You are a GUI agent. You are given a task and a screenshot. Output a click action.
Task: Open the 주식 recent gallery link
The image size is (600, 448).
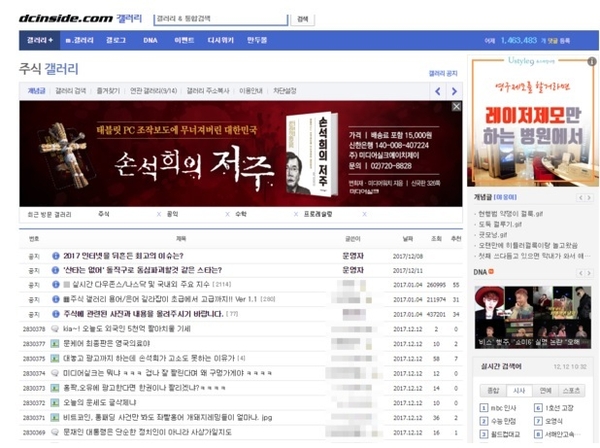[104, 214]
